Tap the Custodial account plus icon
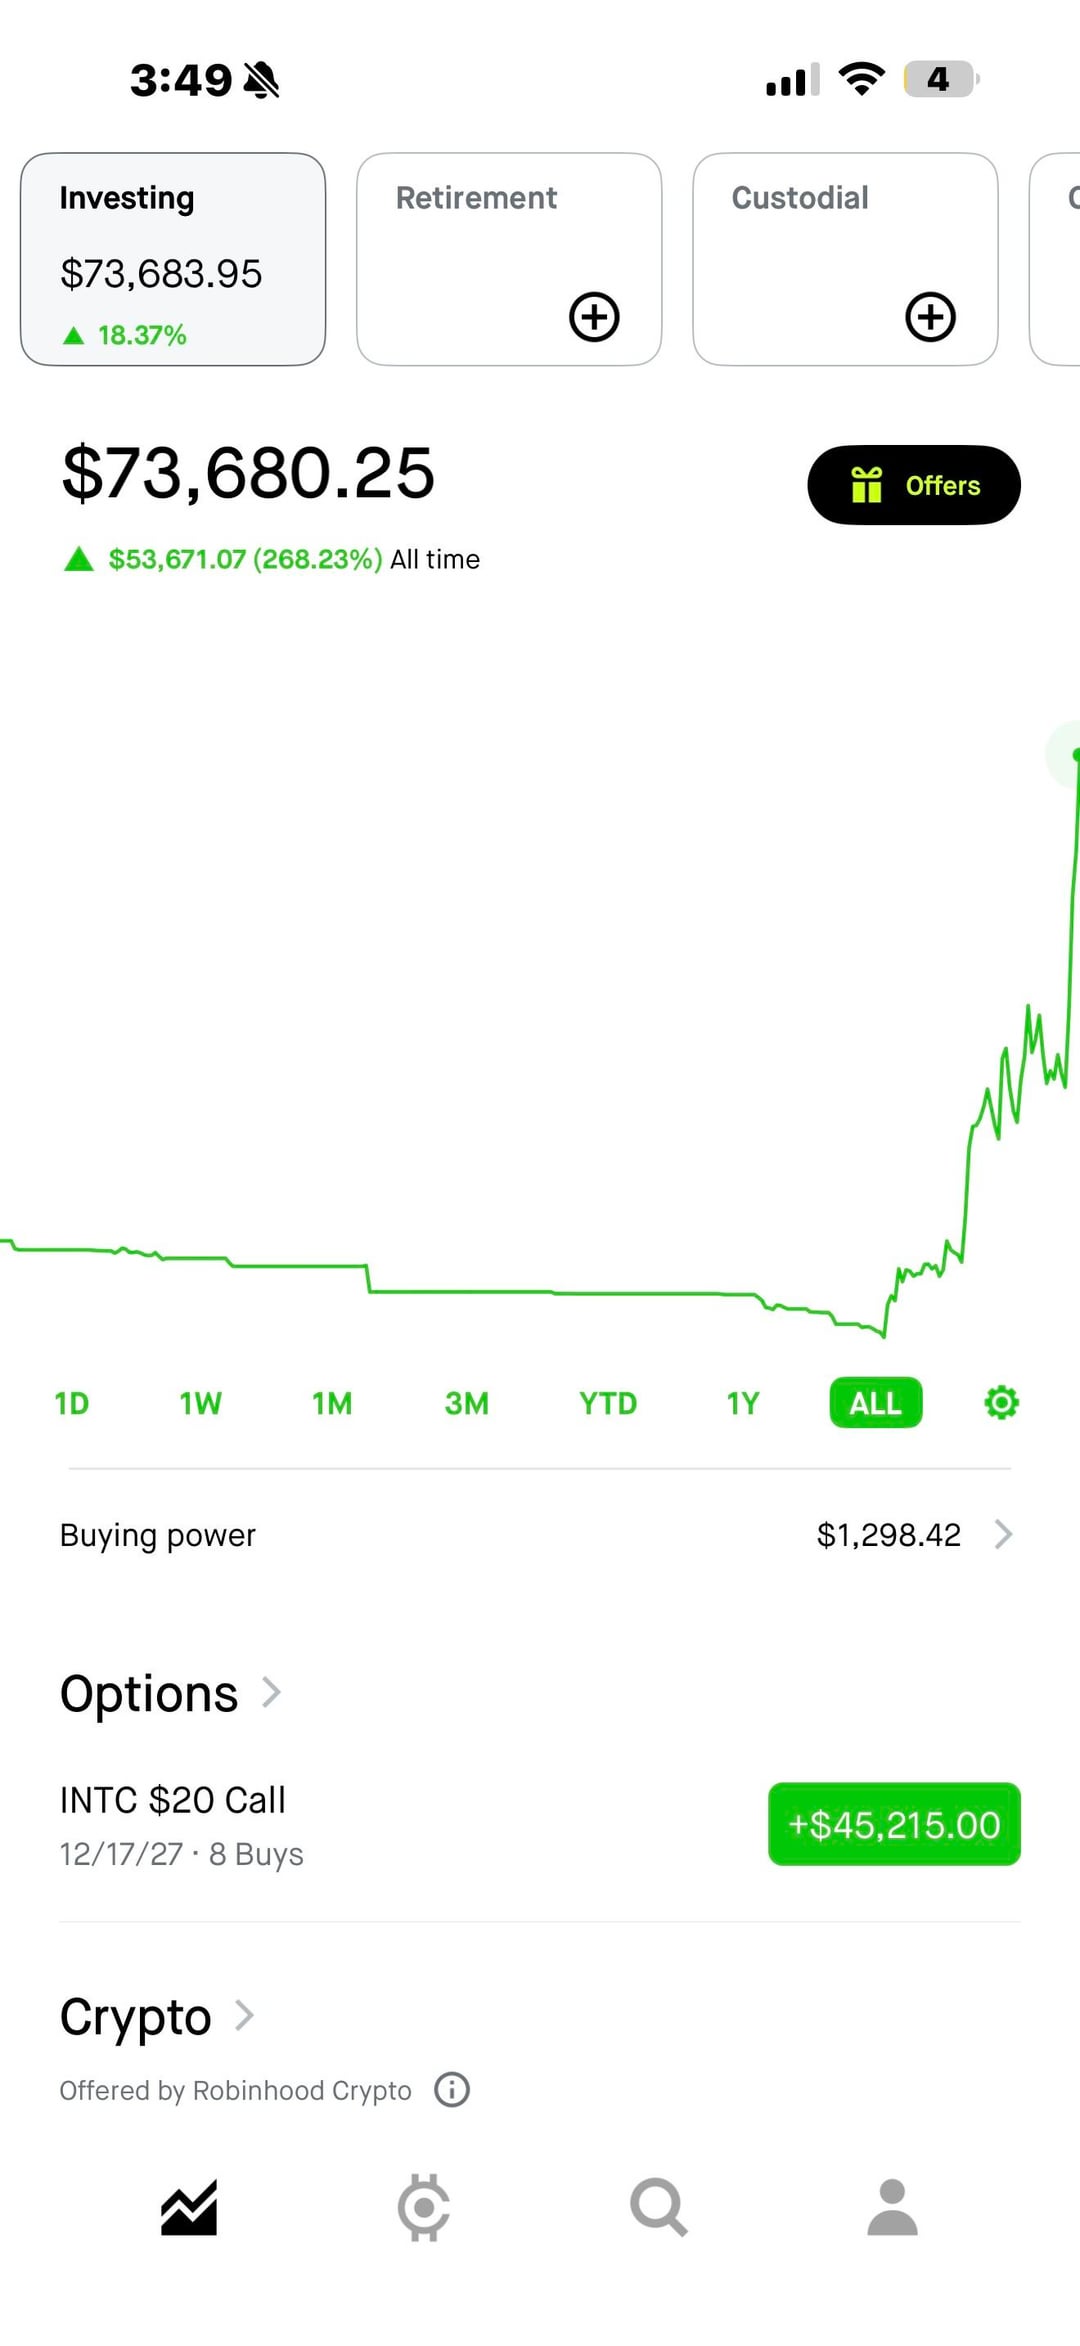 click(930, 317)
